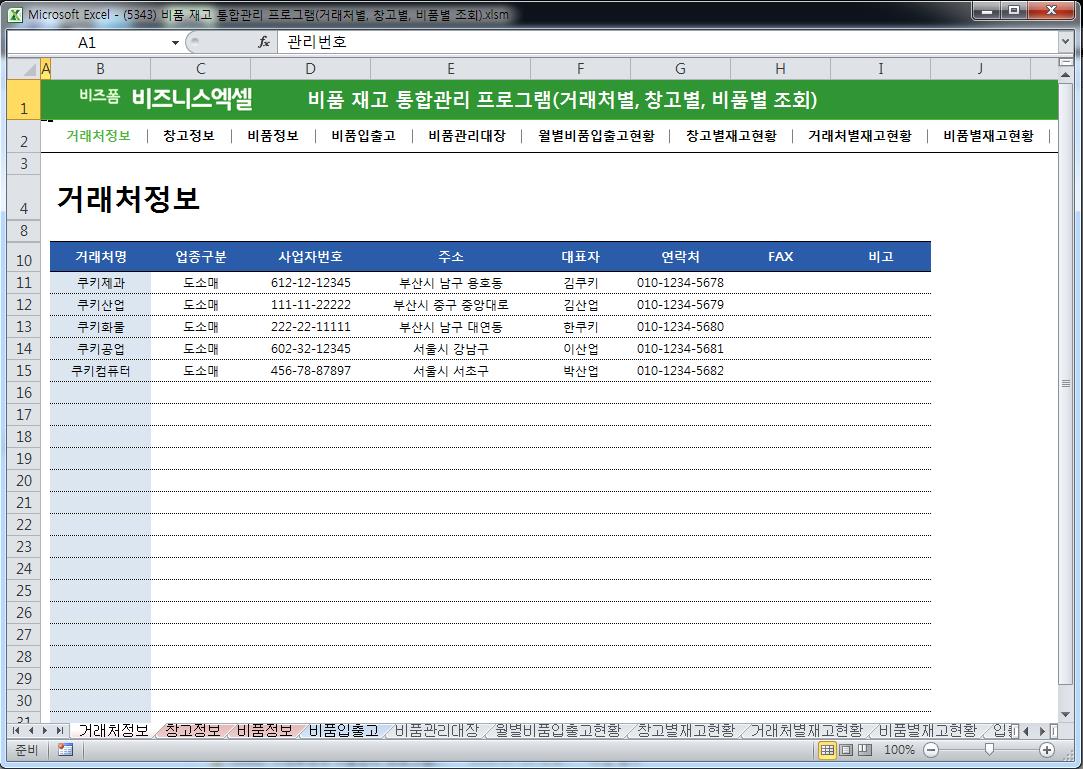
Task: Click the macro record icon in status bar
Action: point(65,750)
